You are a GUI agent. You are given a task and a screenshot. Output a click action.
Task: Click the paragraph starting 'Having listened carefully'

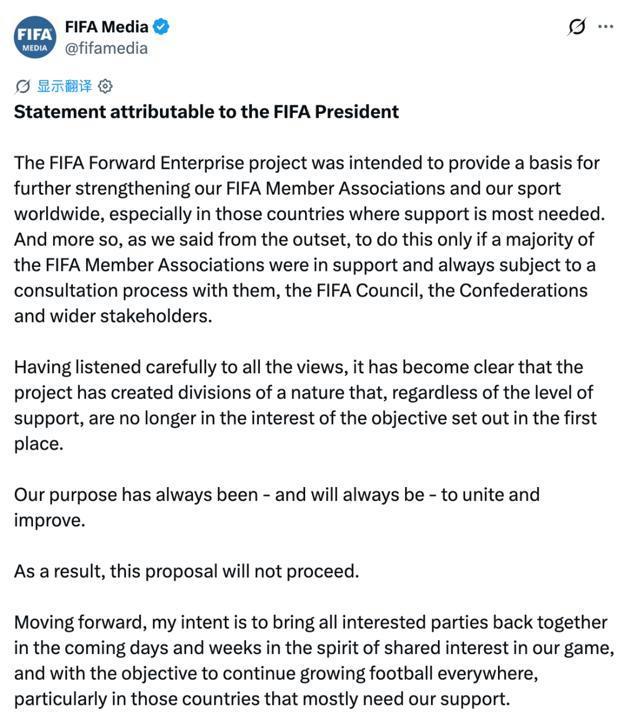pos(305,405)
